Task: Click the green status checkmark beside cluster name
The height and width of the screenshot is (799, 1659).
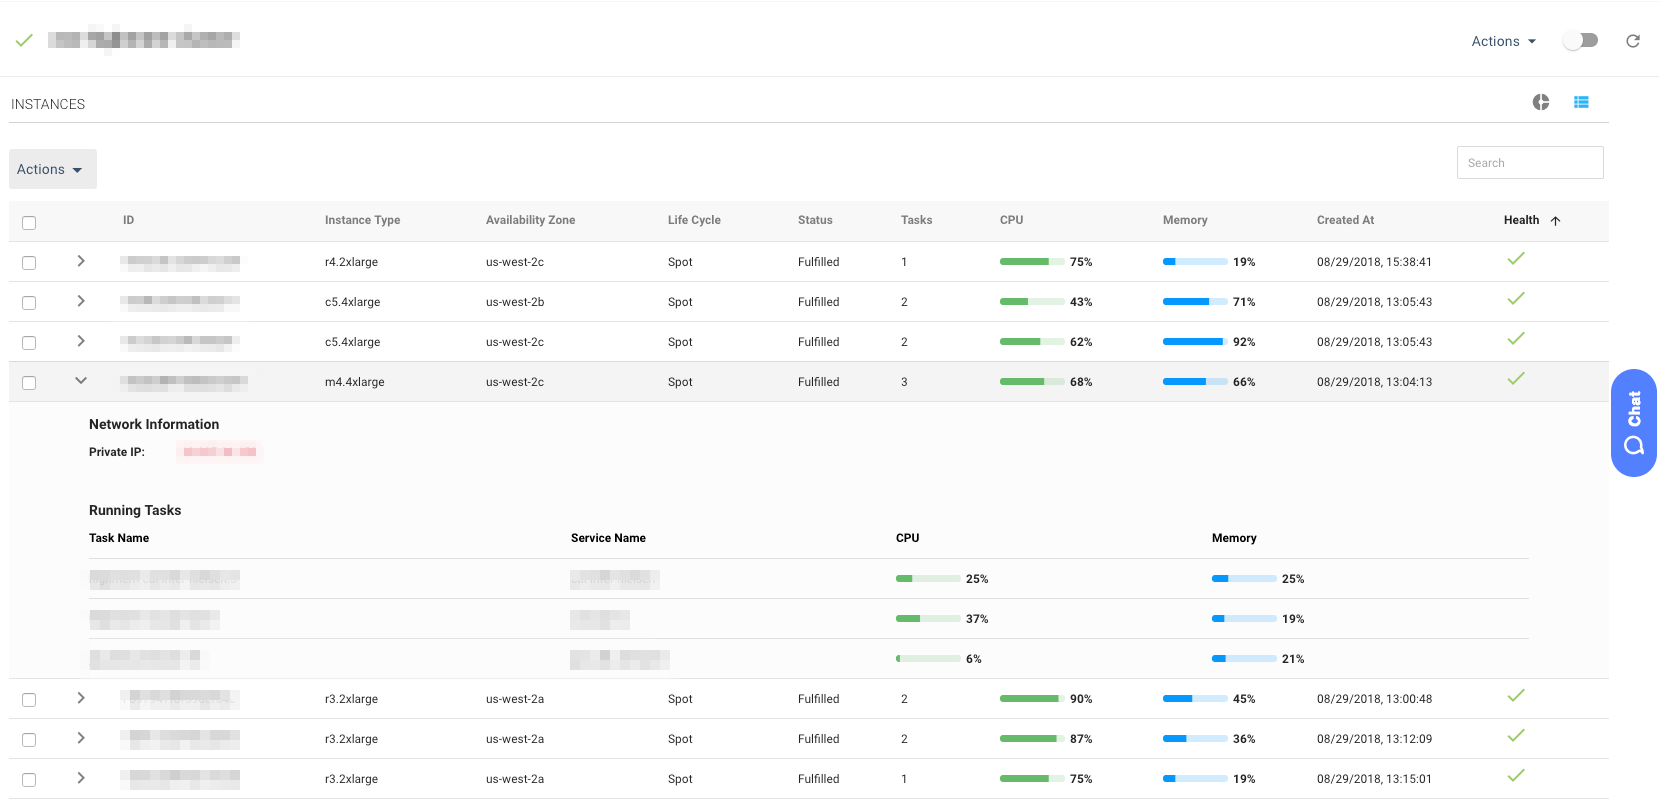Action: 24,40
